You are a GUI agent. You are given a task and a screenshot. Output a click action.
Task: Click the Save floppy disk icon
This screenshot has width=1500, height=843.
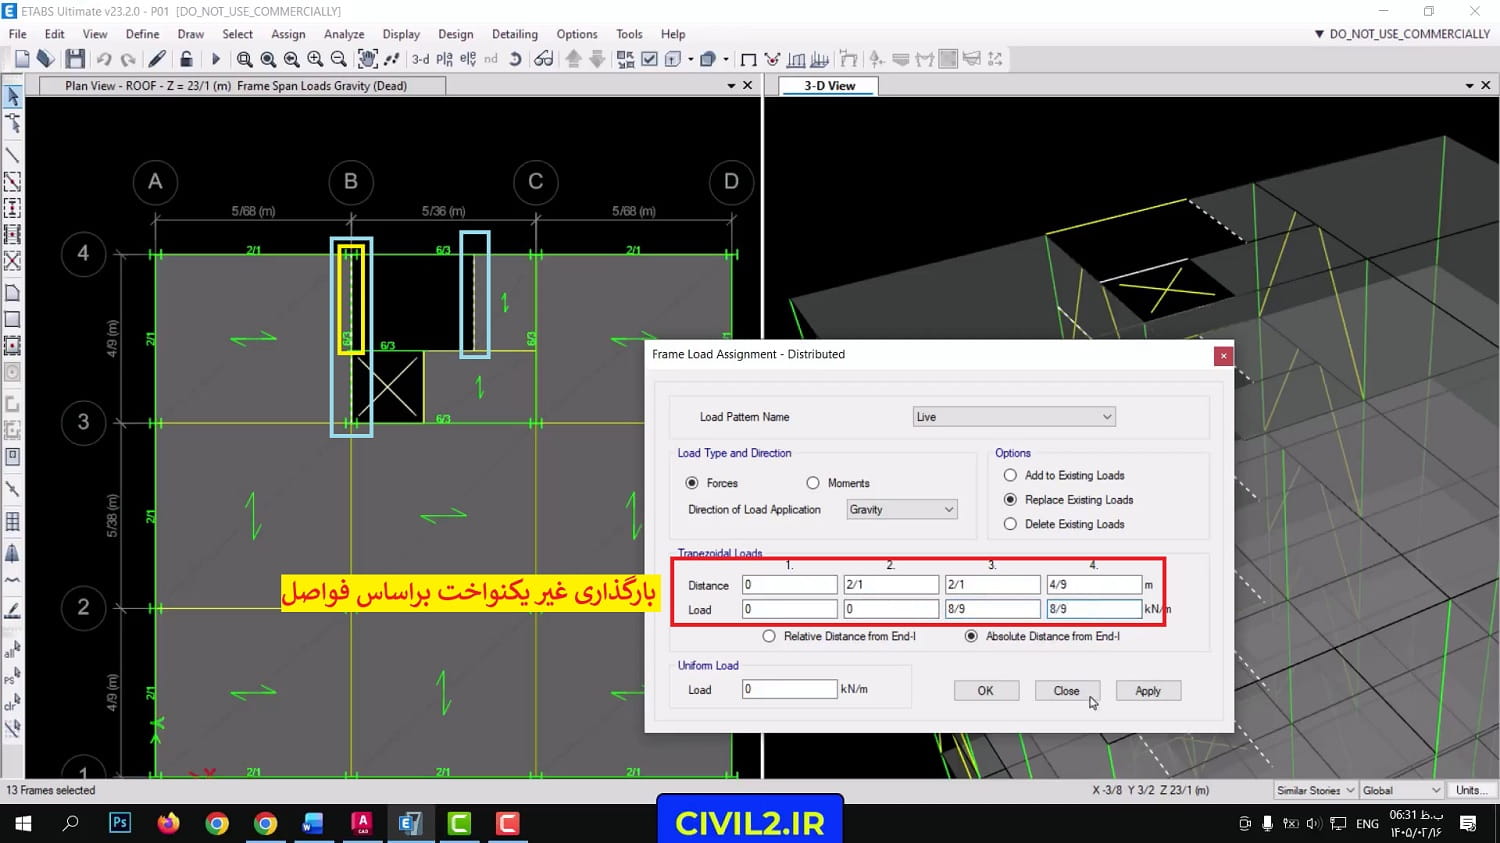coord(74,59)
